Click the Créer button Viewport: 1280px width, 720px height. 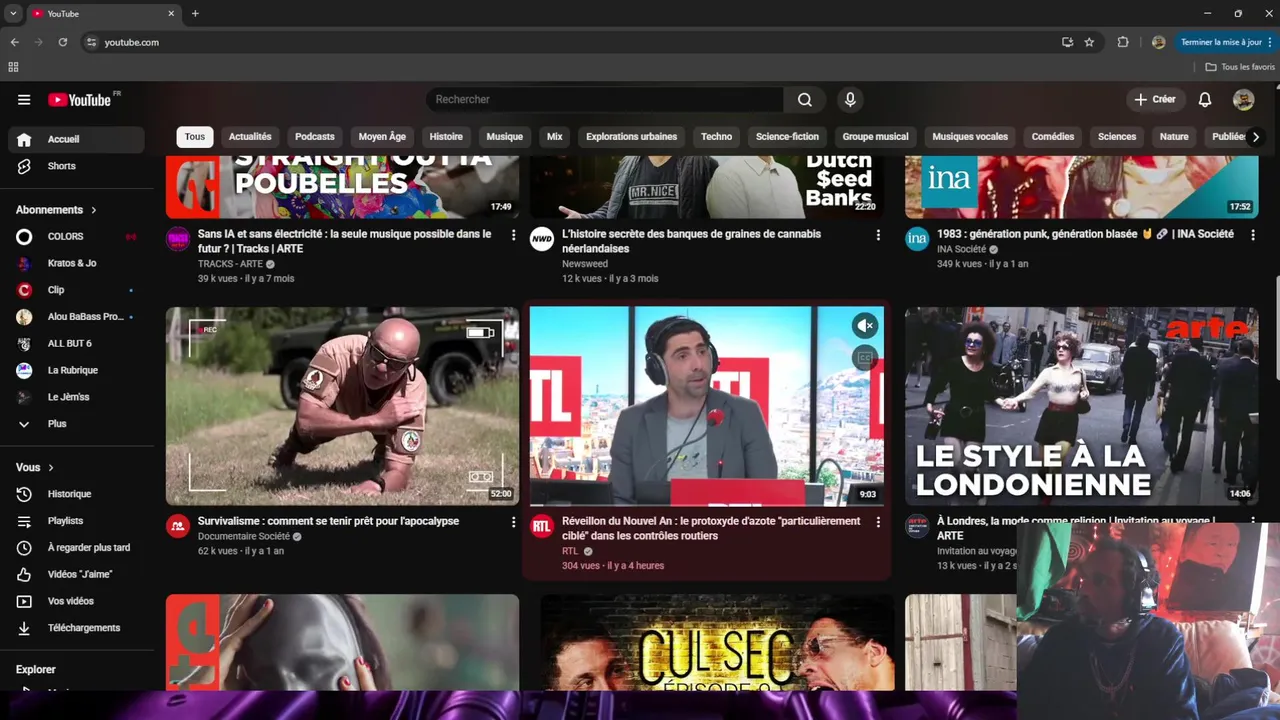coord(1155,99)
